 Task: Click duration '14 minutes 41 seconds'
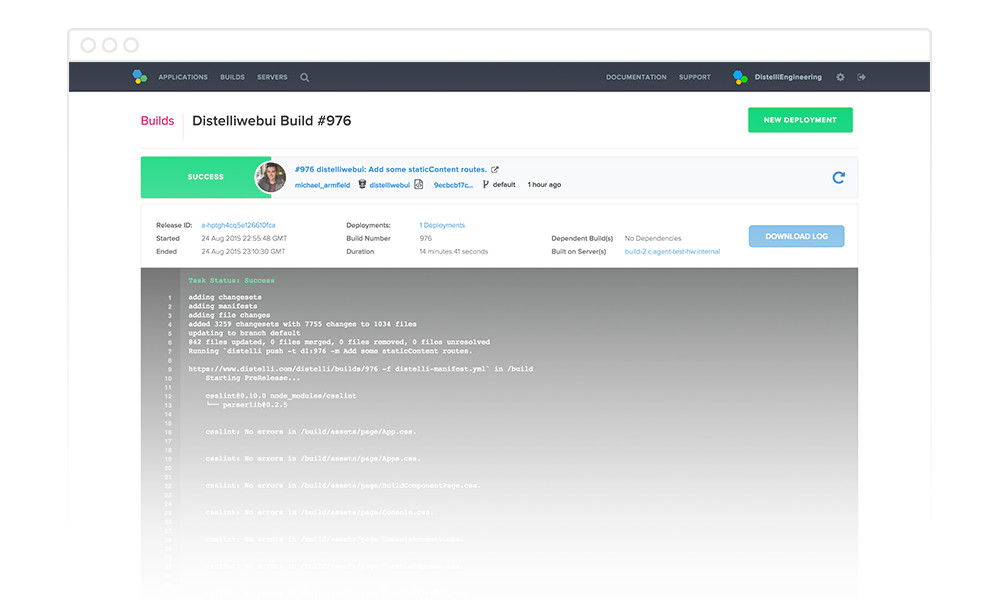[453, 252]
